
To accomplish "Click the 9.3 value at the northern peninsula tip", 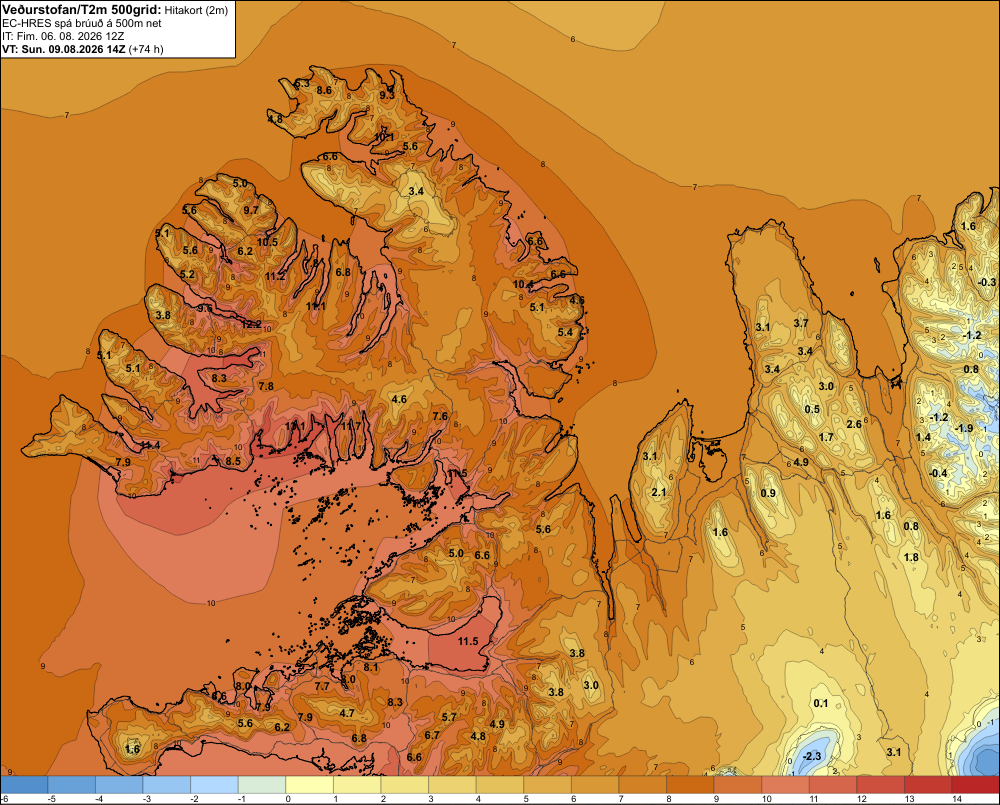I will [x=387, y=95].
